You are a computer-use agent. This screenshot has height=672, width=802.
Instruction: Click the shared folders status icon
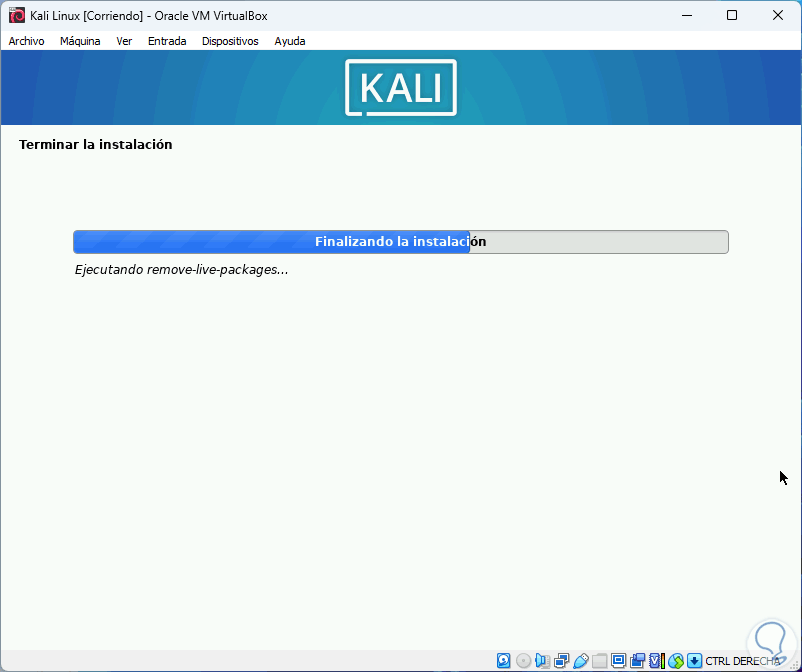(599, 660)
